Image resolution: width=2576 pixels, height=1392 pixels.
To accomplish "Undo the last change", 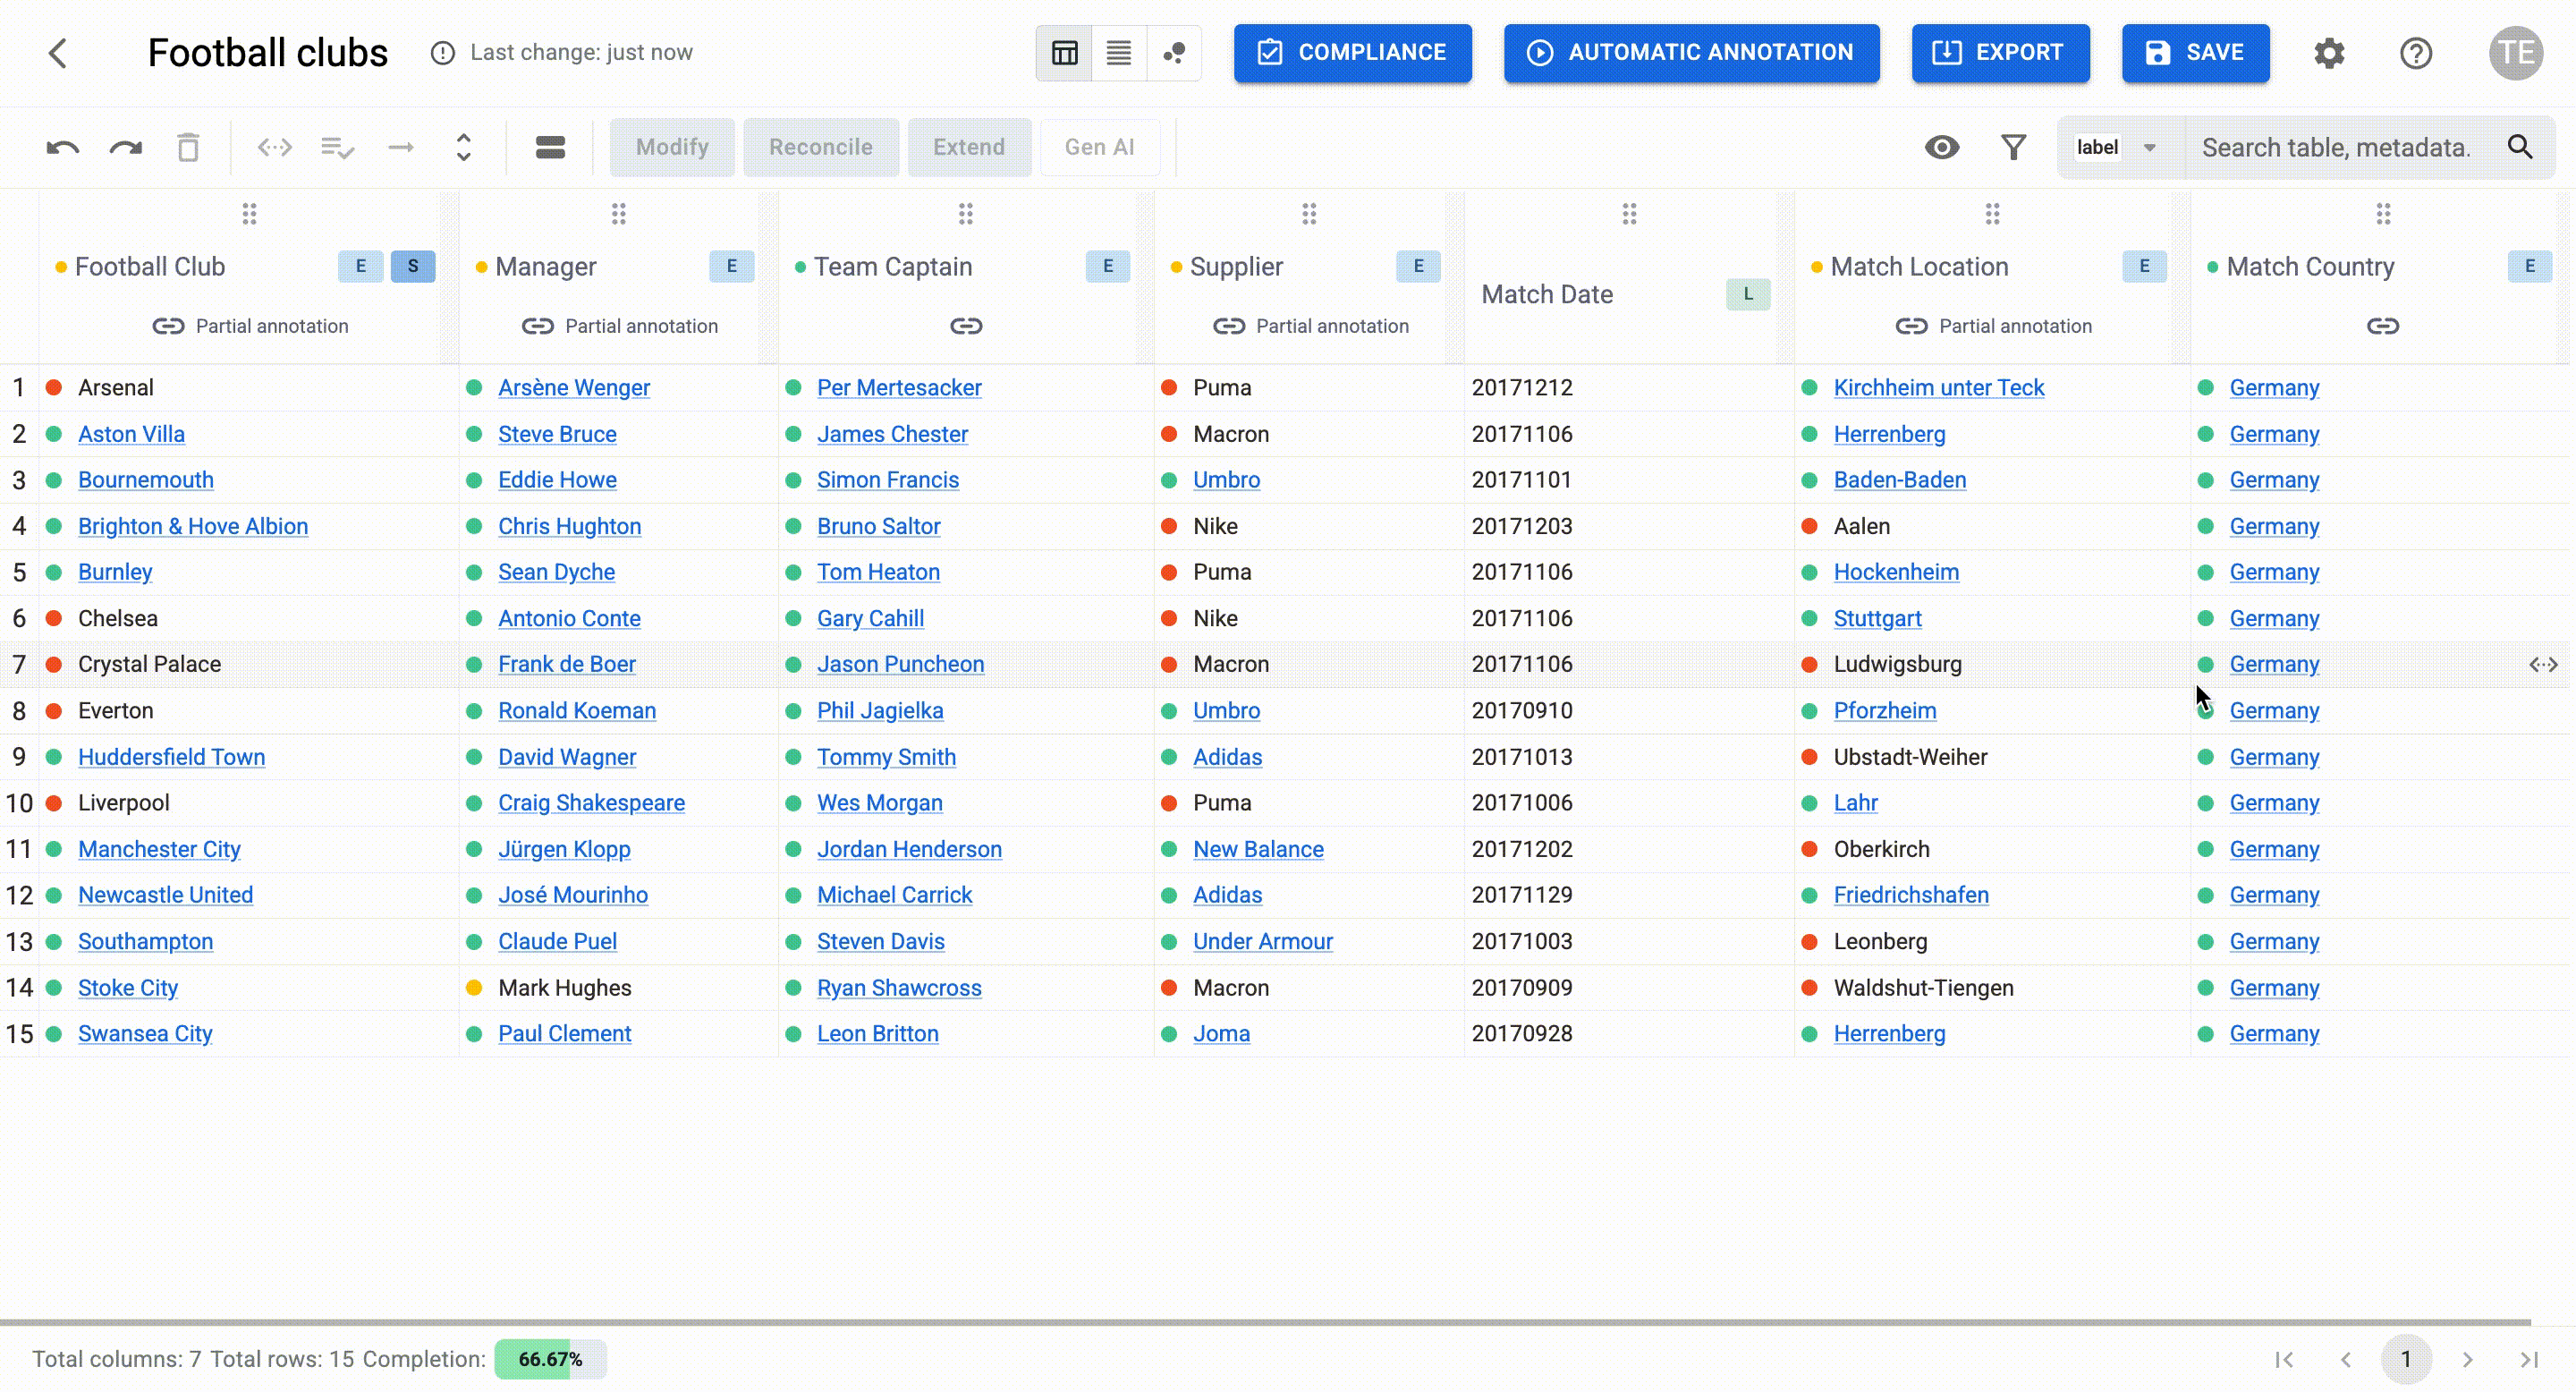I will click(63, 148).
